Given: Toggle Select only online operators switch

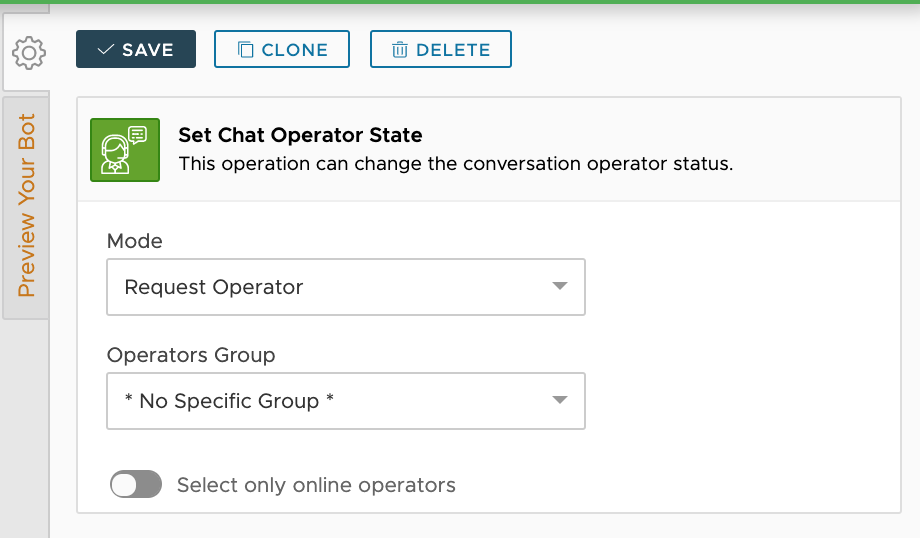Looking at the screenshot, I should pos(136,485).
